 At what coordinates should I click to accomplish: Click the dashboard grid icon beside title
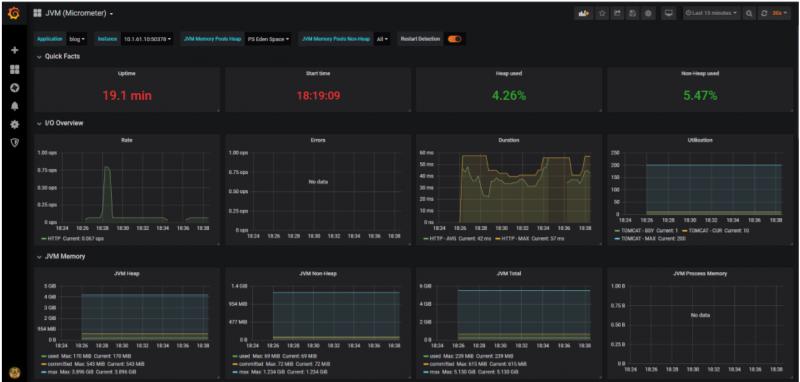click(x=37, y=13)
